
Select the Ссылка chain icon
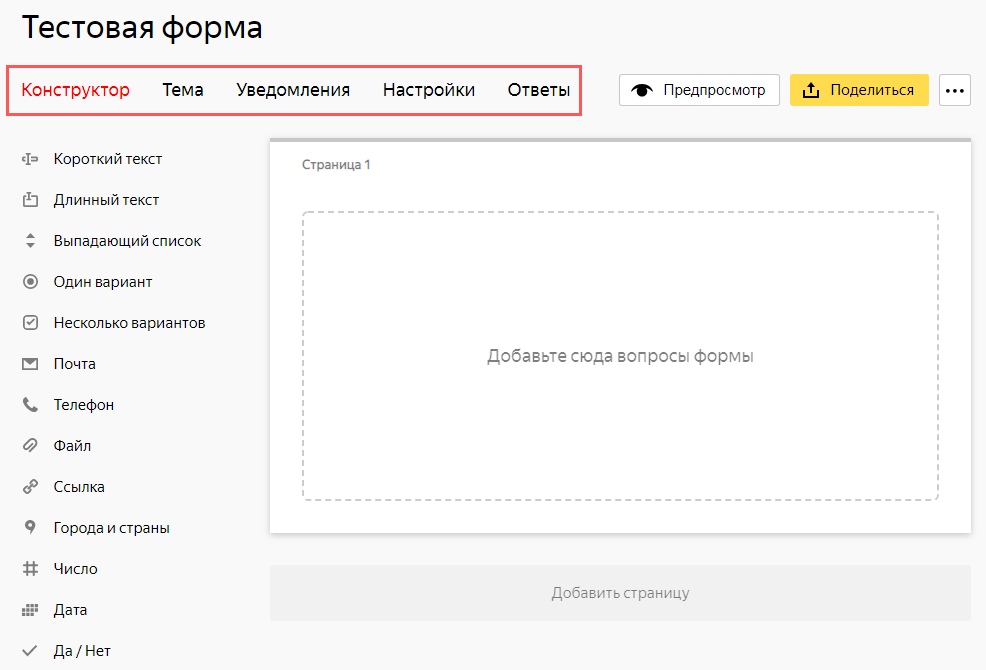click(30, 487)
